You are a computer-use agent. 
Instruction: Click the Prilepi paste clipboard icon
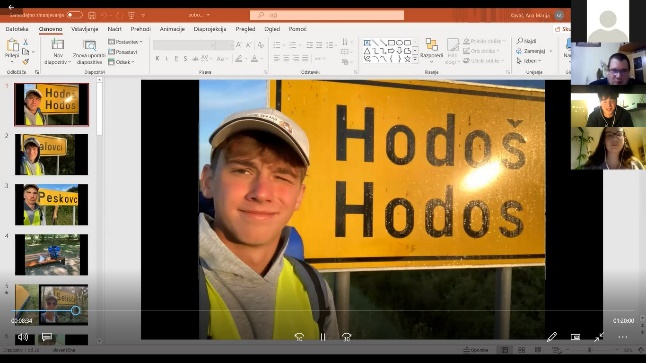click(x=12, y=49)
